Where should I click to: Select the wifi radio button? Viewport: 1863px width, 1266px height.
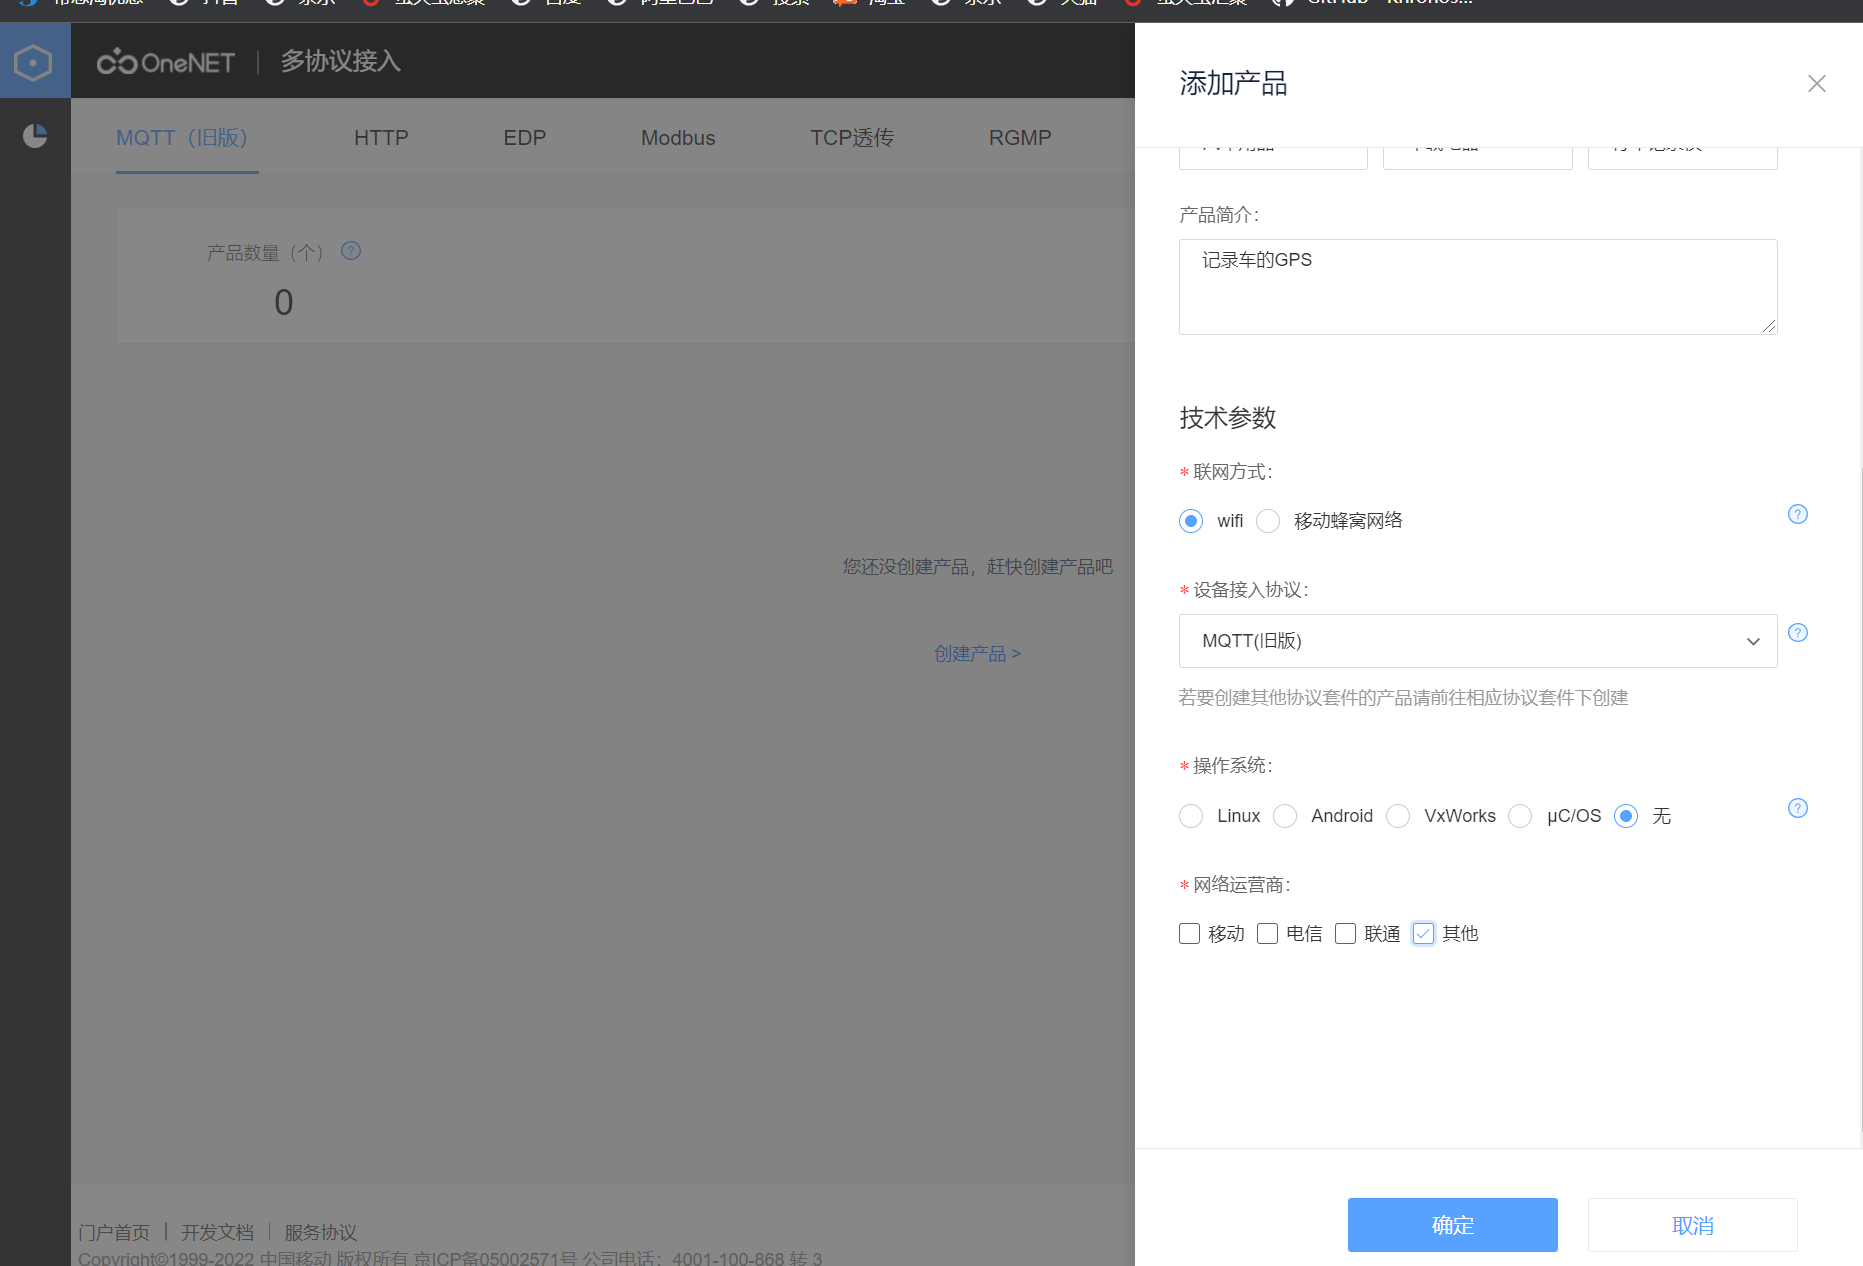[x=1191, y=521]
